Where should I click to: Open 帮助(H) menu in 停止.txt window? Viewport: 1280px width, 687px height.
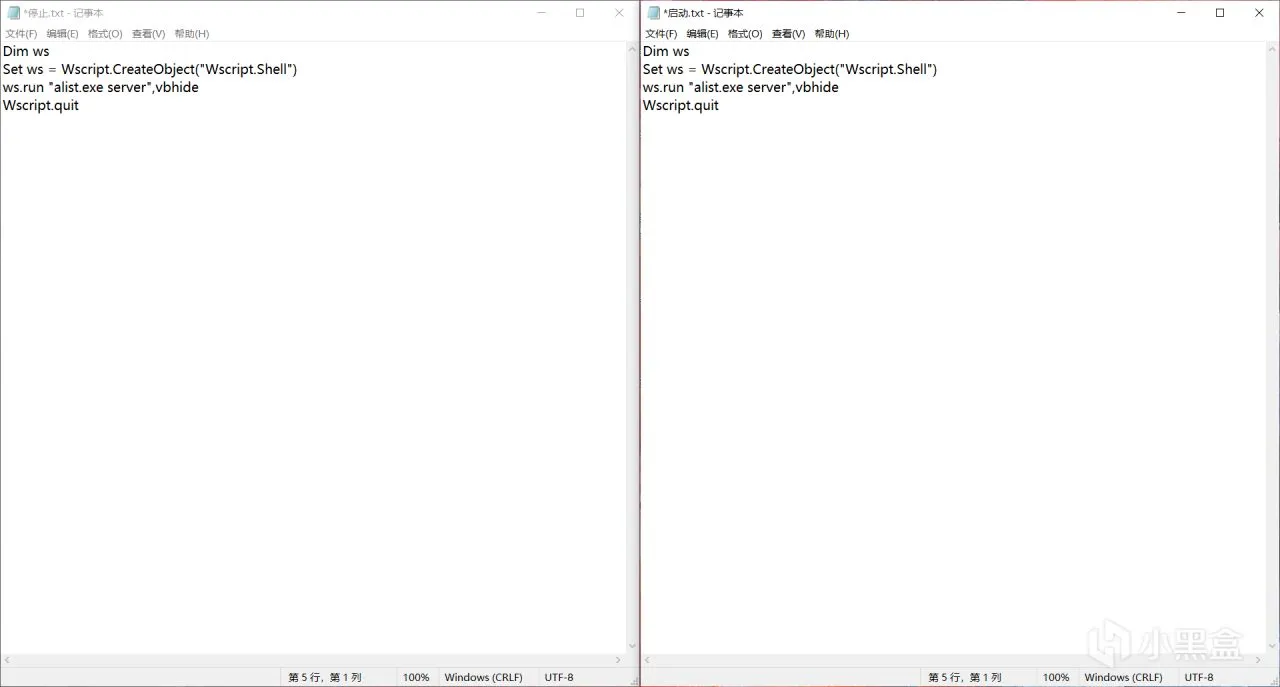pos(191,34)
